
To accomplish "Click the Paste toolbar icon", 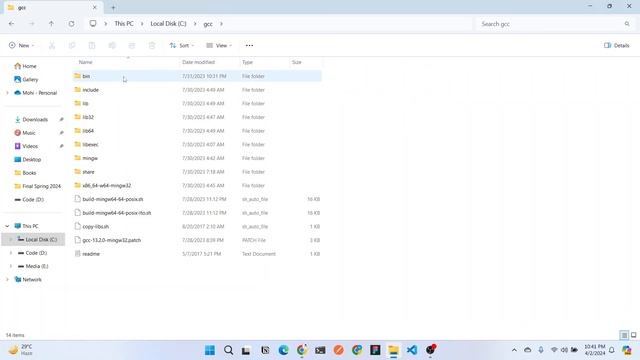I will pyautogui.click(x=92, y=45).
